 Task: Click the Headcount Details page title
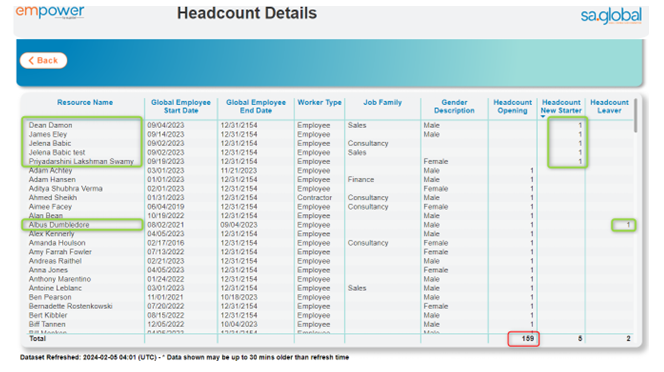click(247, 13)
